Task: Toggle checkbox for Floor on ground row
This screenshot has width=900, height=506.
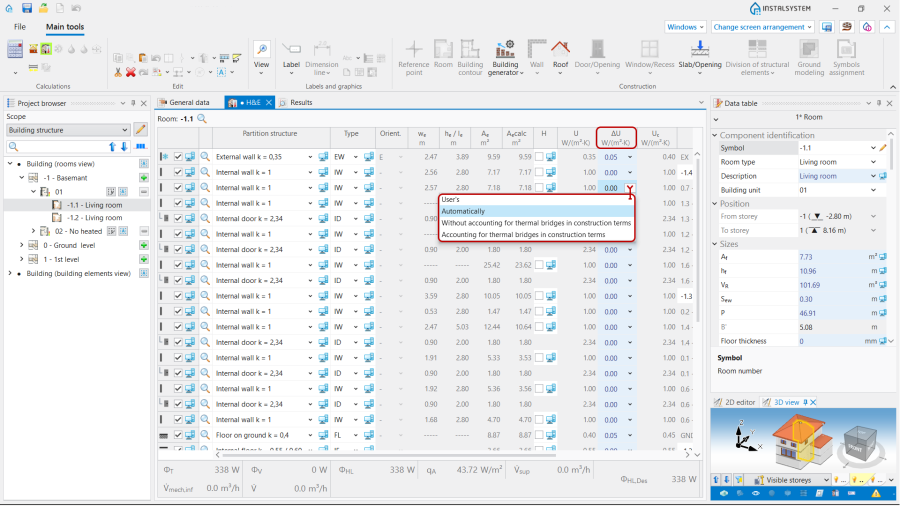Action: point(178,435)
